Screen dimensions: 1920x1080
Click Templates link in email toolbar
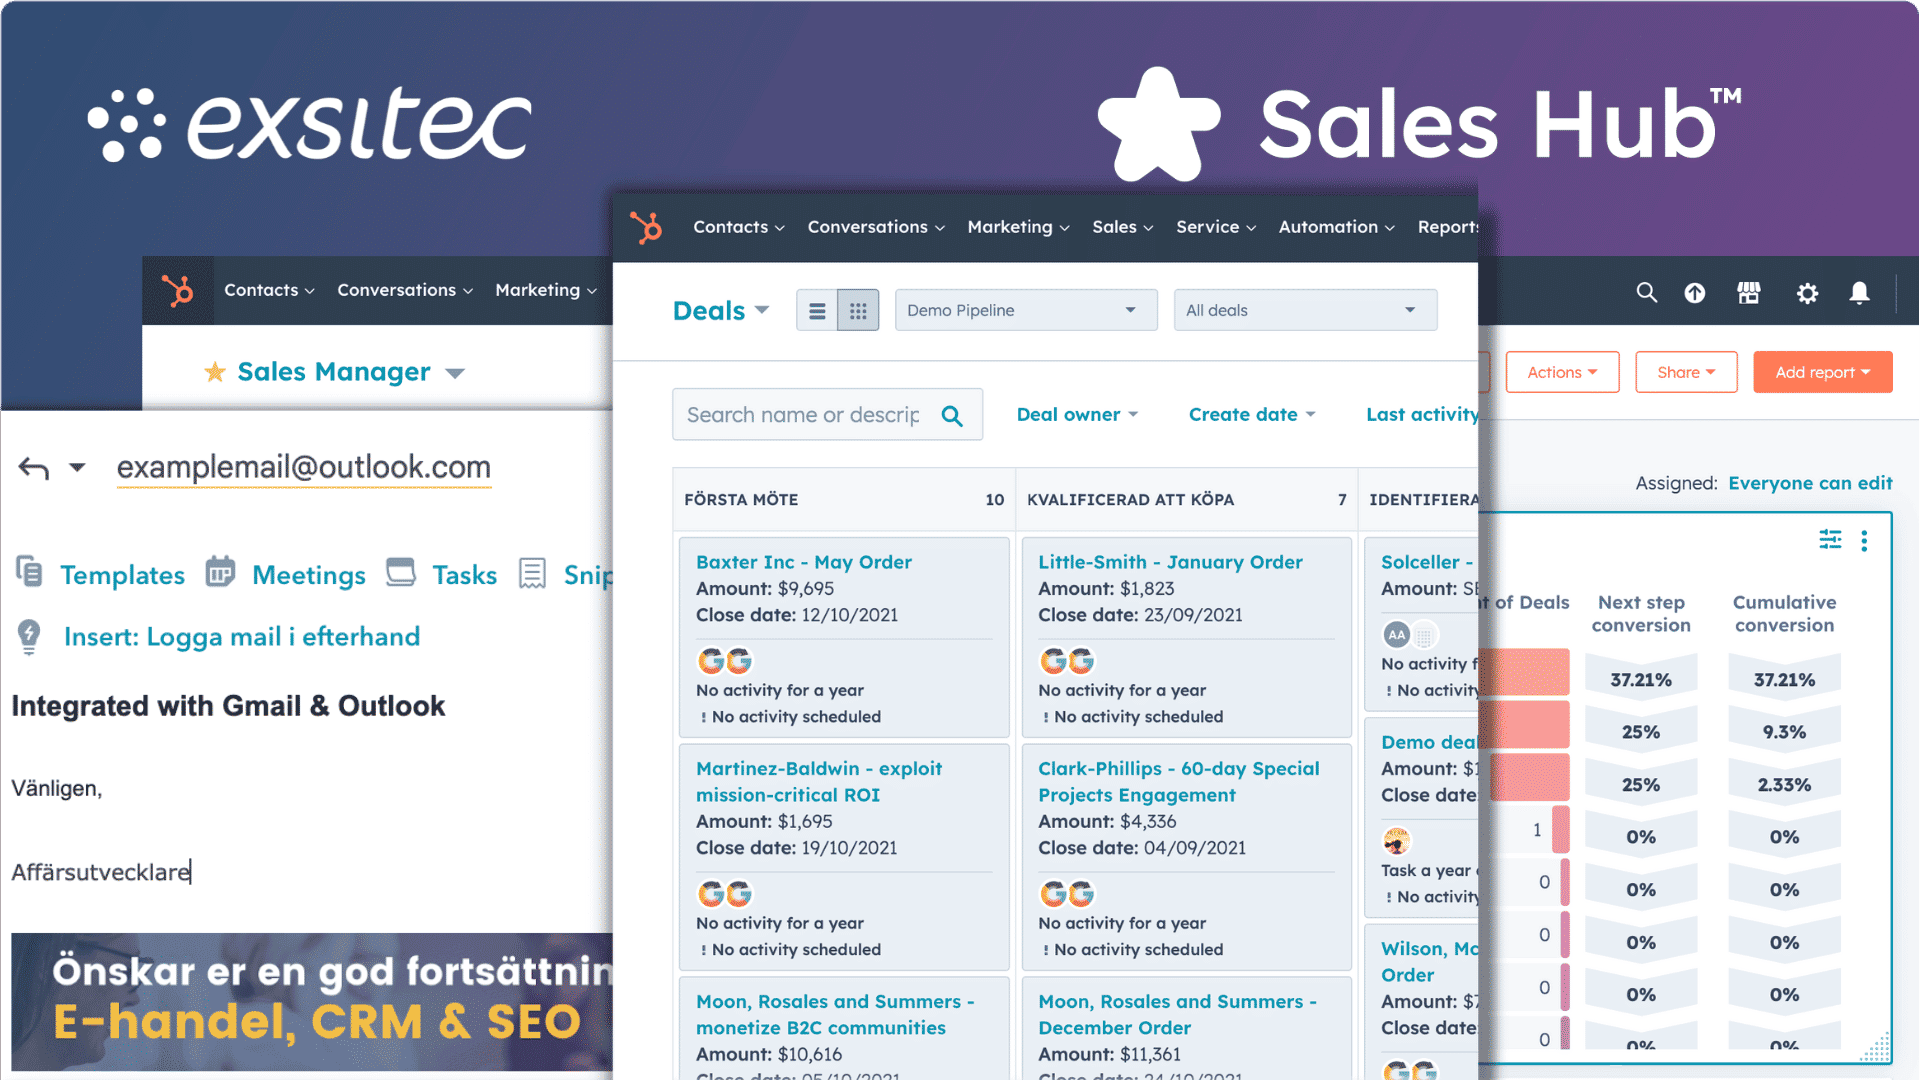coord(122,575)
